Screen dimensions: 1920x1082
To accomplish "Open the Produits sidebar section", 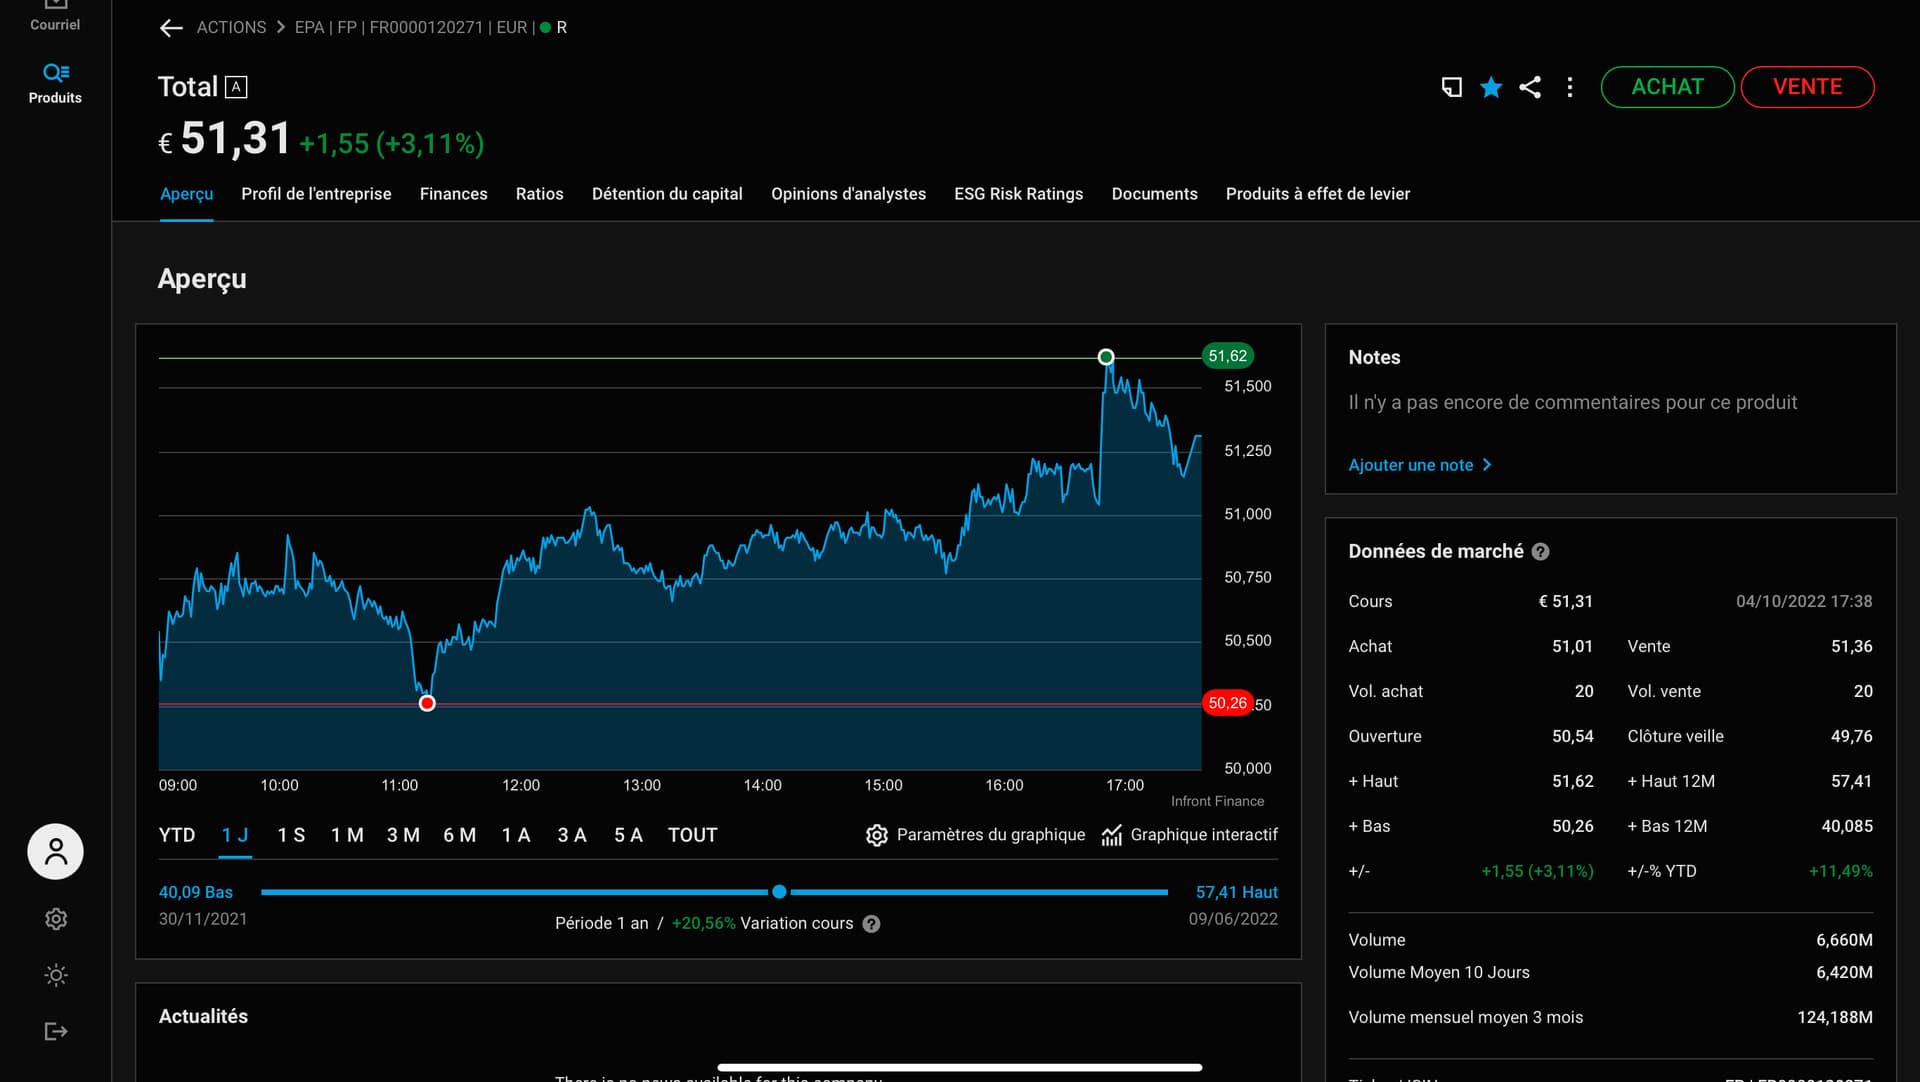I will click(55, 83).
